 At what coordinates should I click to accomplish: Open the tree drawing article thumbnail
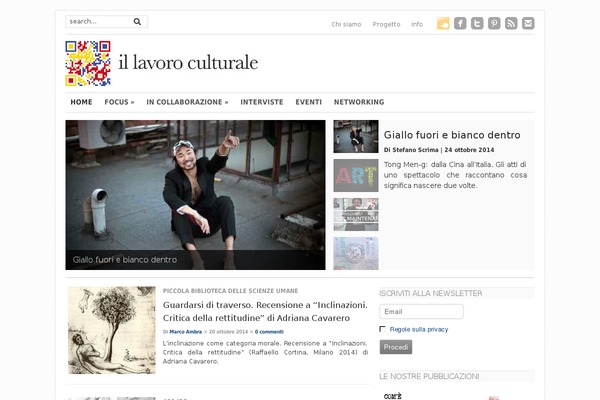pos(112,330)
